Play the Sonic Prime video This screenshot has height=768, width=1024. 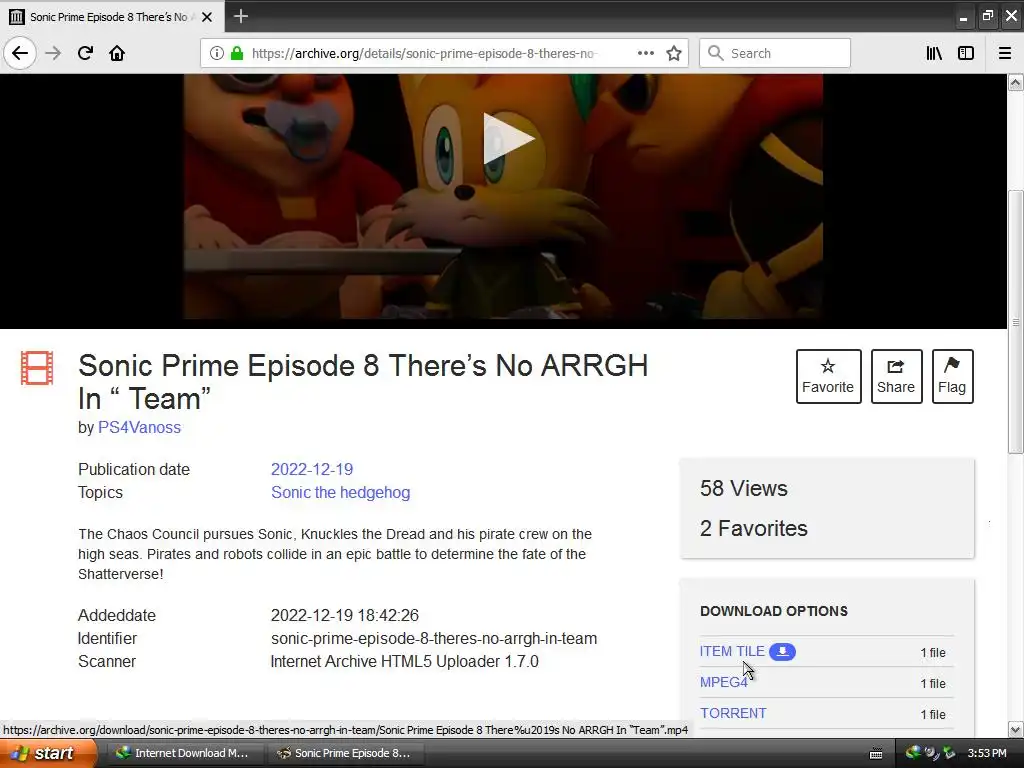(508, 138)
